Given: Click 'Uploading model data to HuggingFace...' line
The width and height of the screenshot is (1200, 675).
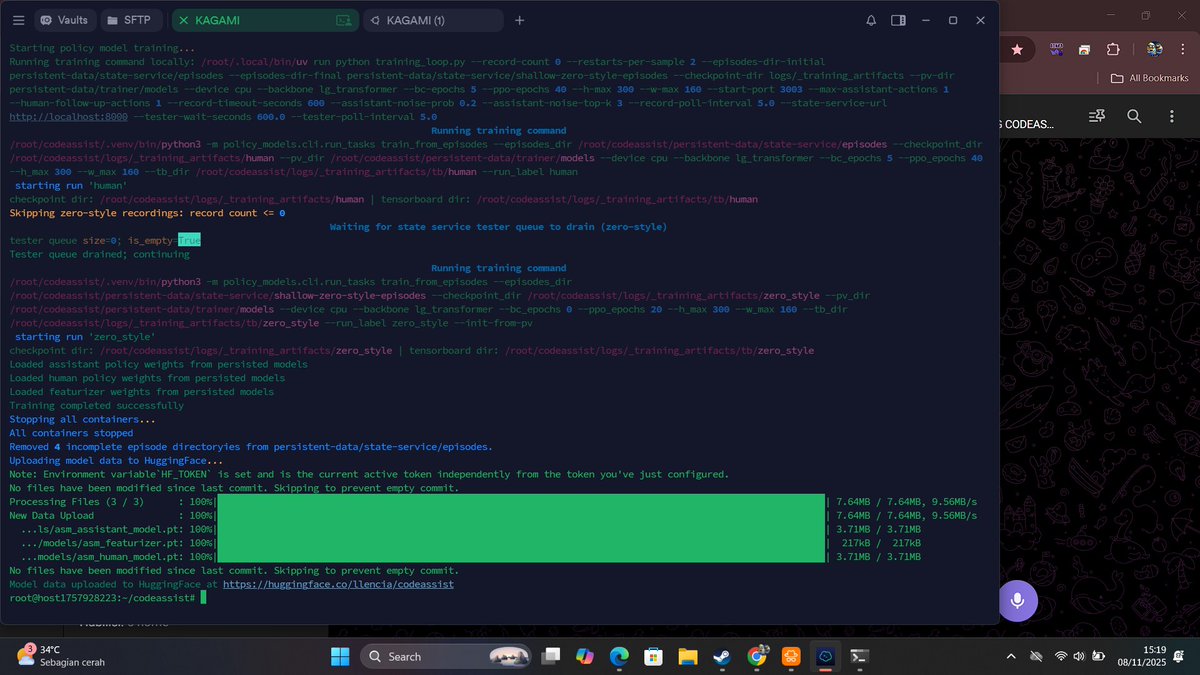Looking at the screenshot, I should (x=116, y=461).
